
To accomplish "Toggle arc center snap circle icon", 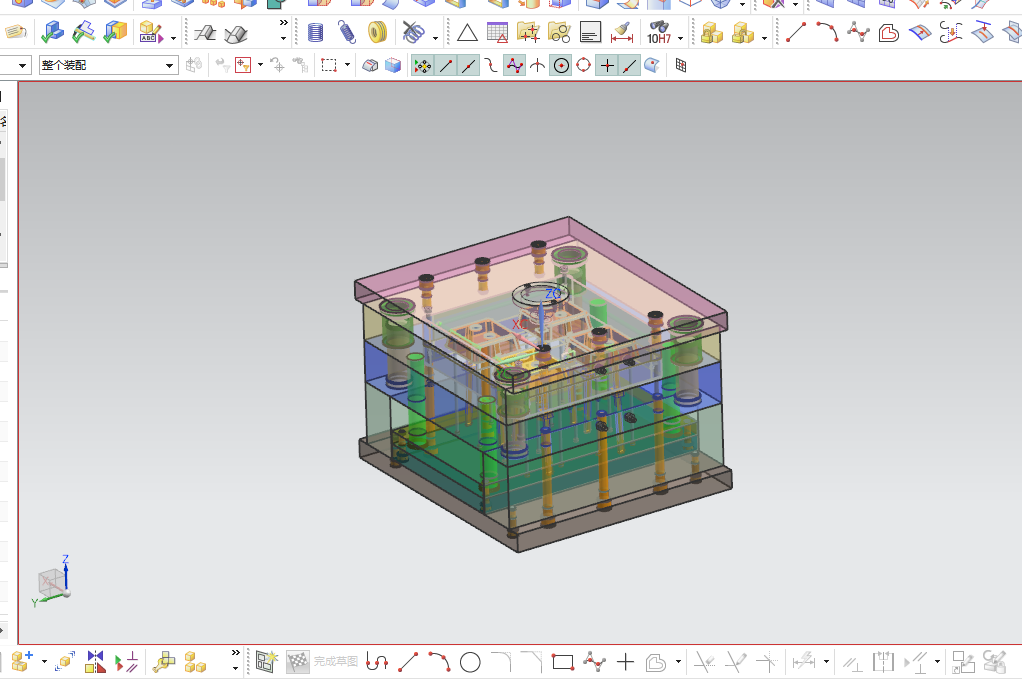I will [x=561, y=65].
